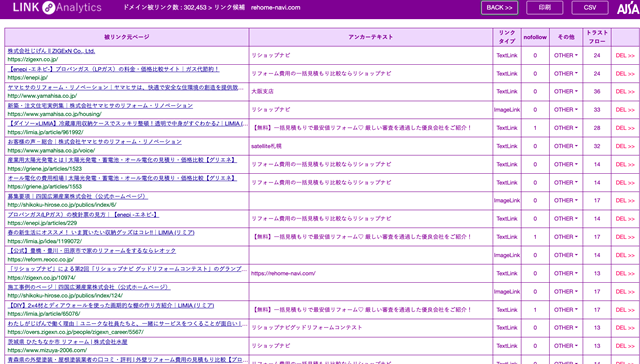Expand OTHER dropdown for enepi.jp row
This screenshot has height=364, width=640.
pyautogui.click(x=566, y=73)
